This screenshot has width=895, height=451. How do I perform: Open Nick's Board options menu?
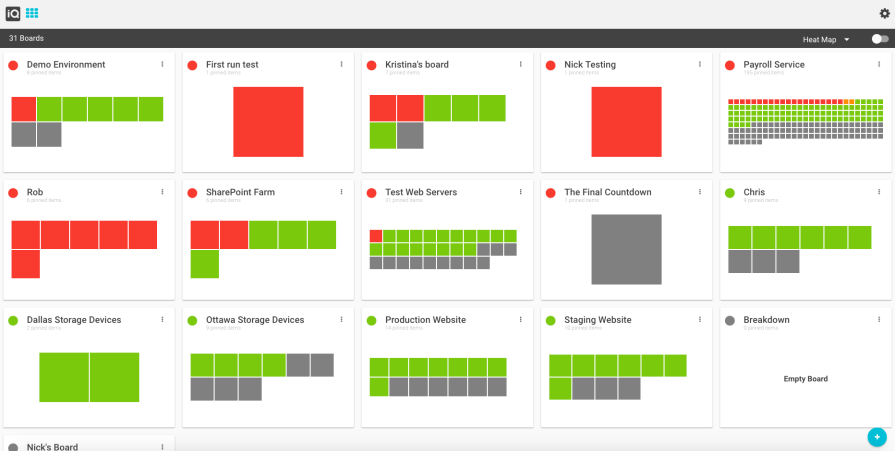[x=162, y=447]
